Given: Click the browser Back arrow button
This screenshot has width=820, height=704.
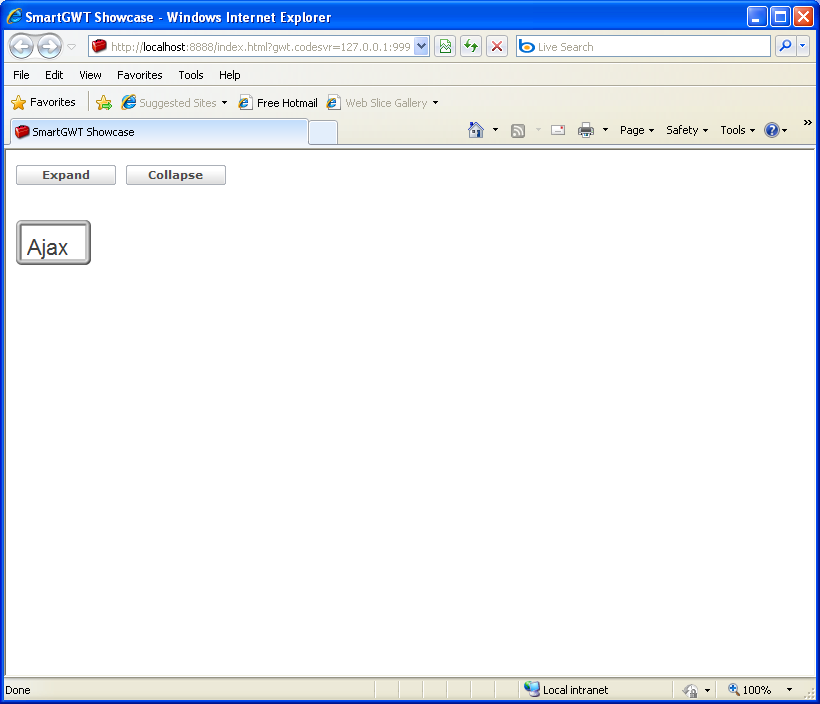Looking at the screenshot, I should 21,47.
